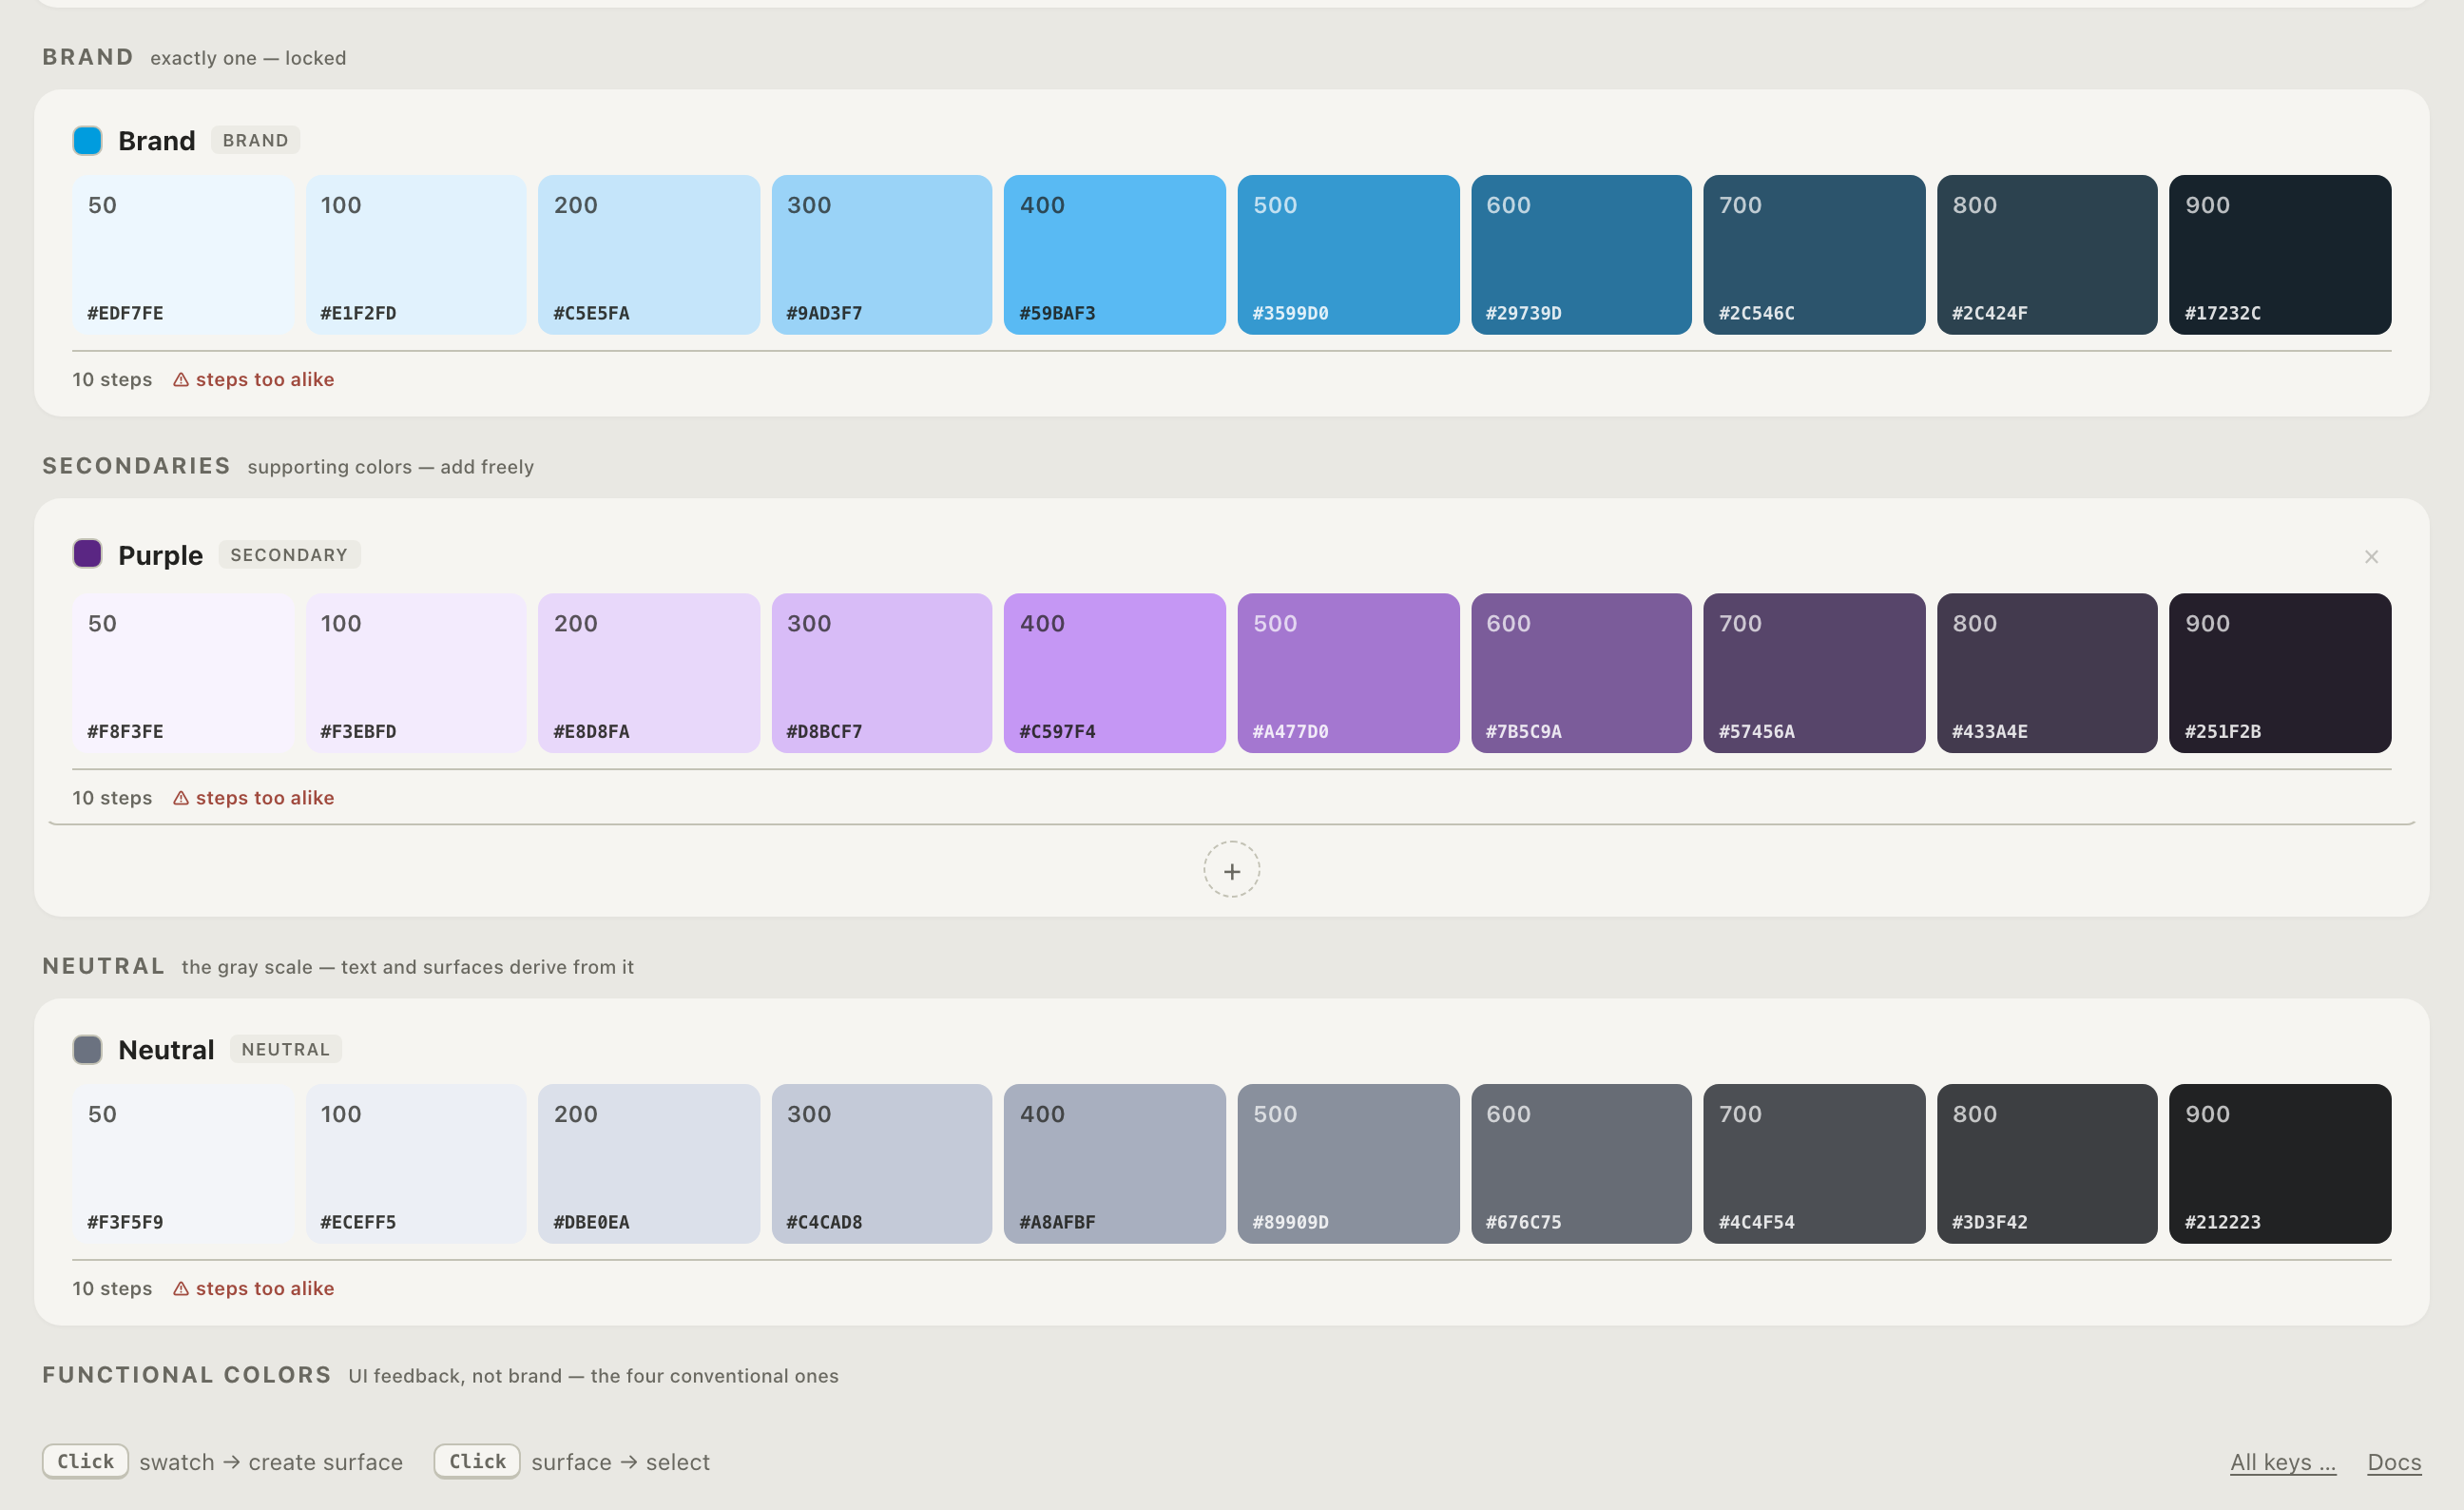
Task: Select Brand 50 swatch #EDF7FE
Action: 183,255
